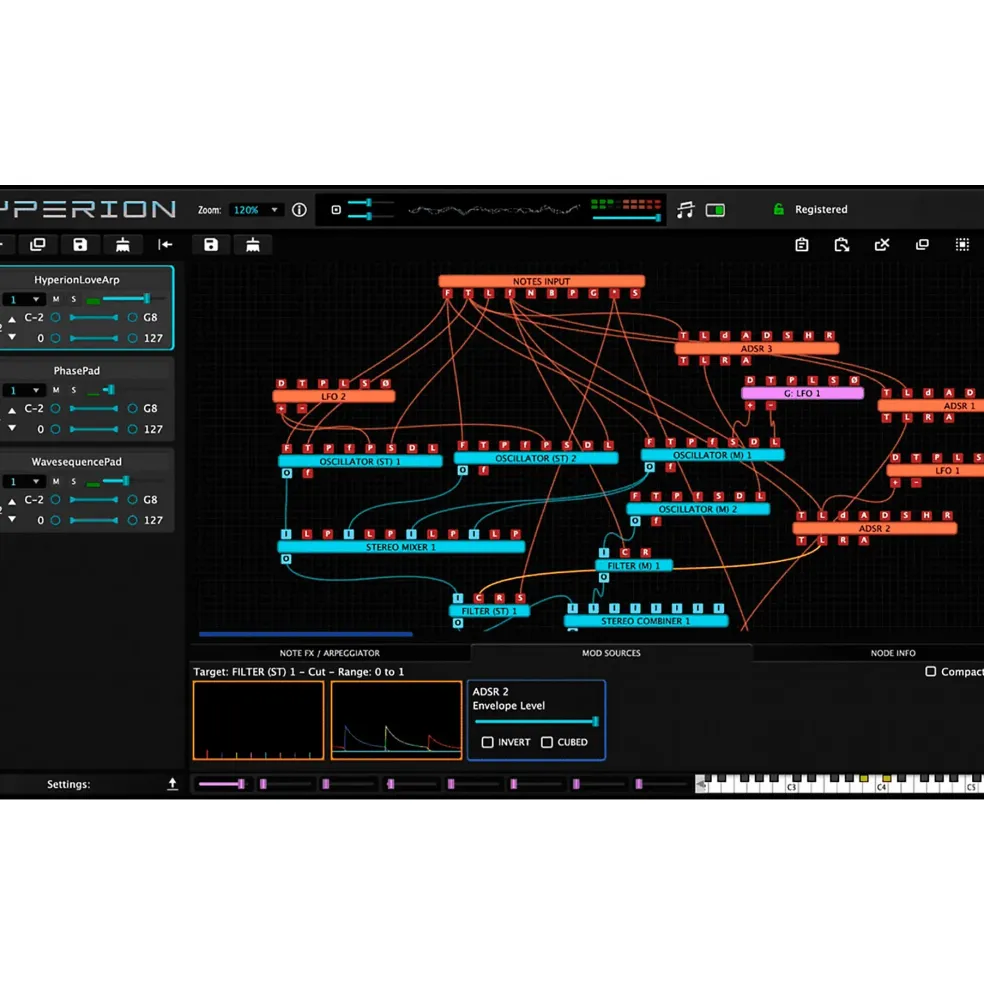Adjust ADSR 2 Envelope Level slider
This screenshot has width=984, height=985.
click(535, 721)
